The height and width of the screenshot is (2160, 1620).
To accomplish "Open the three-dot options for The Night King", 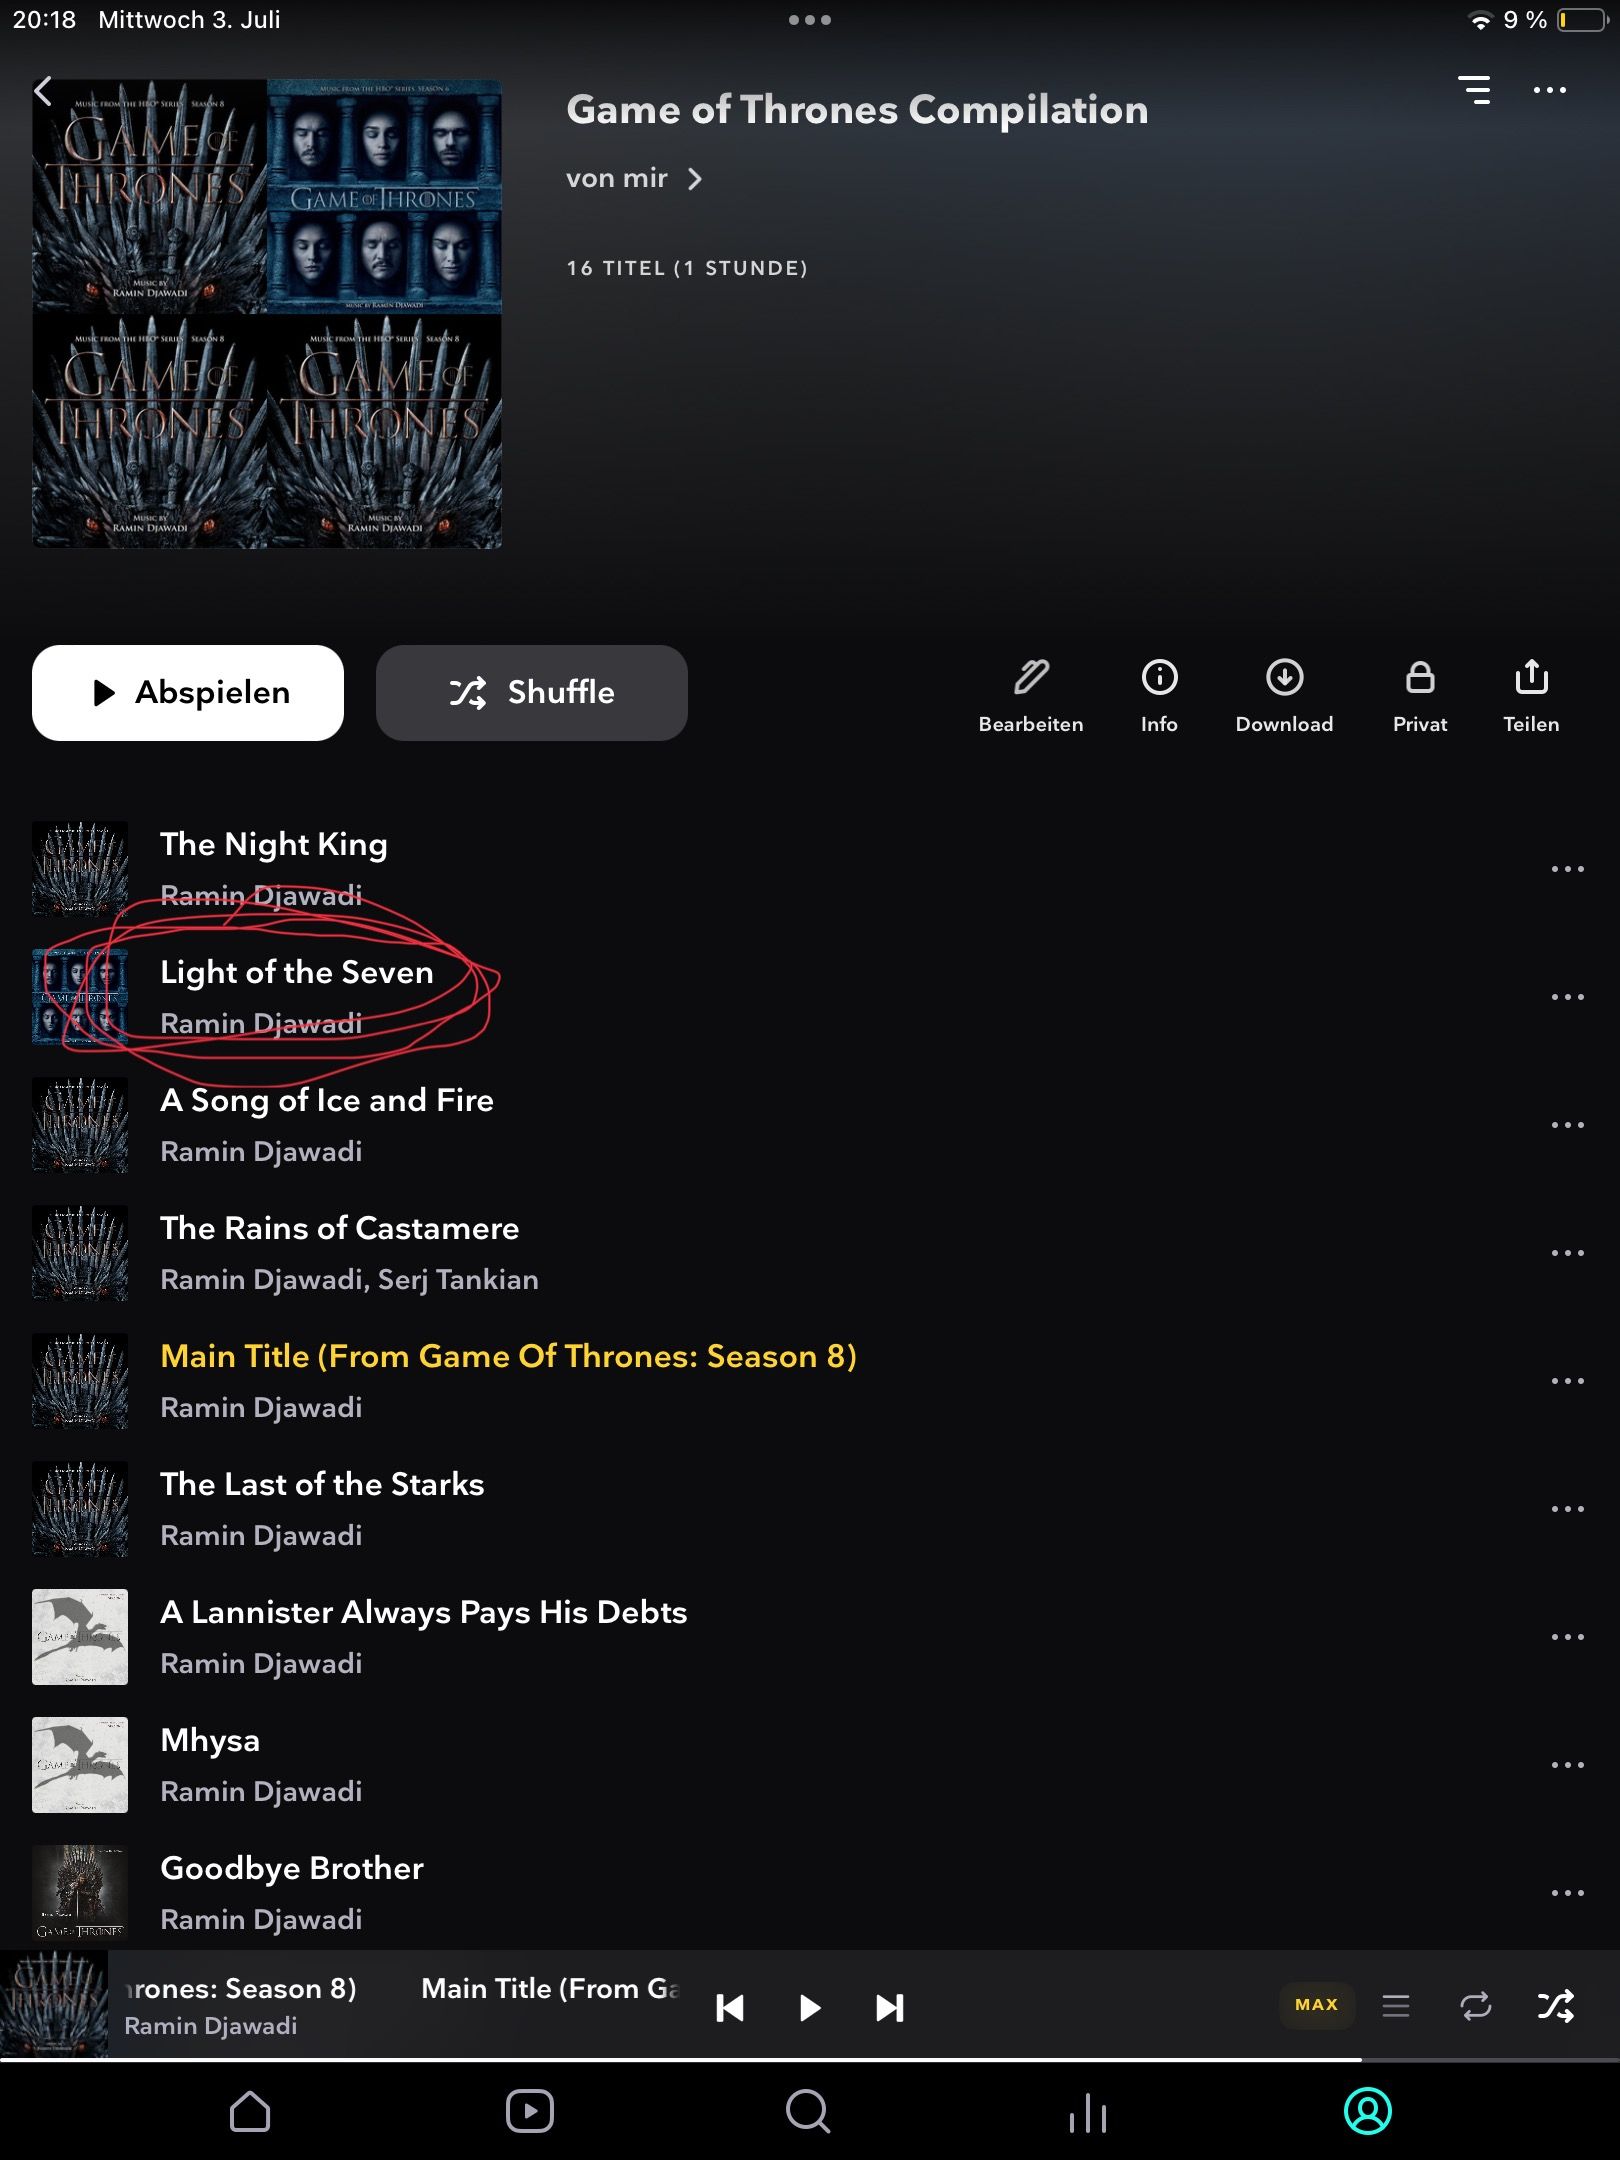I will [1567, 869].
